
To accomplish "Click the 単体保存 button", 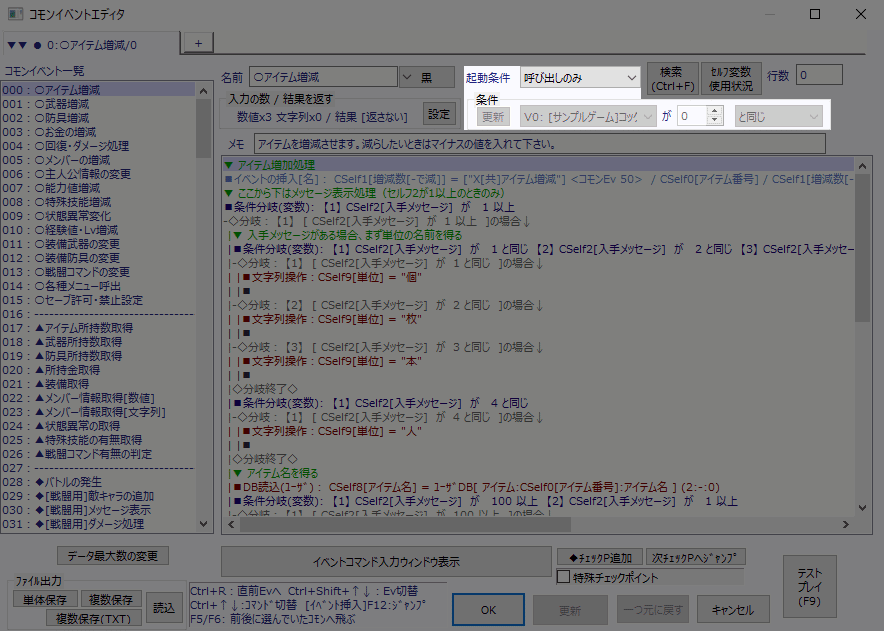I will tap(45, 600).
